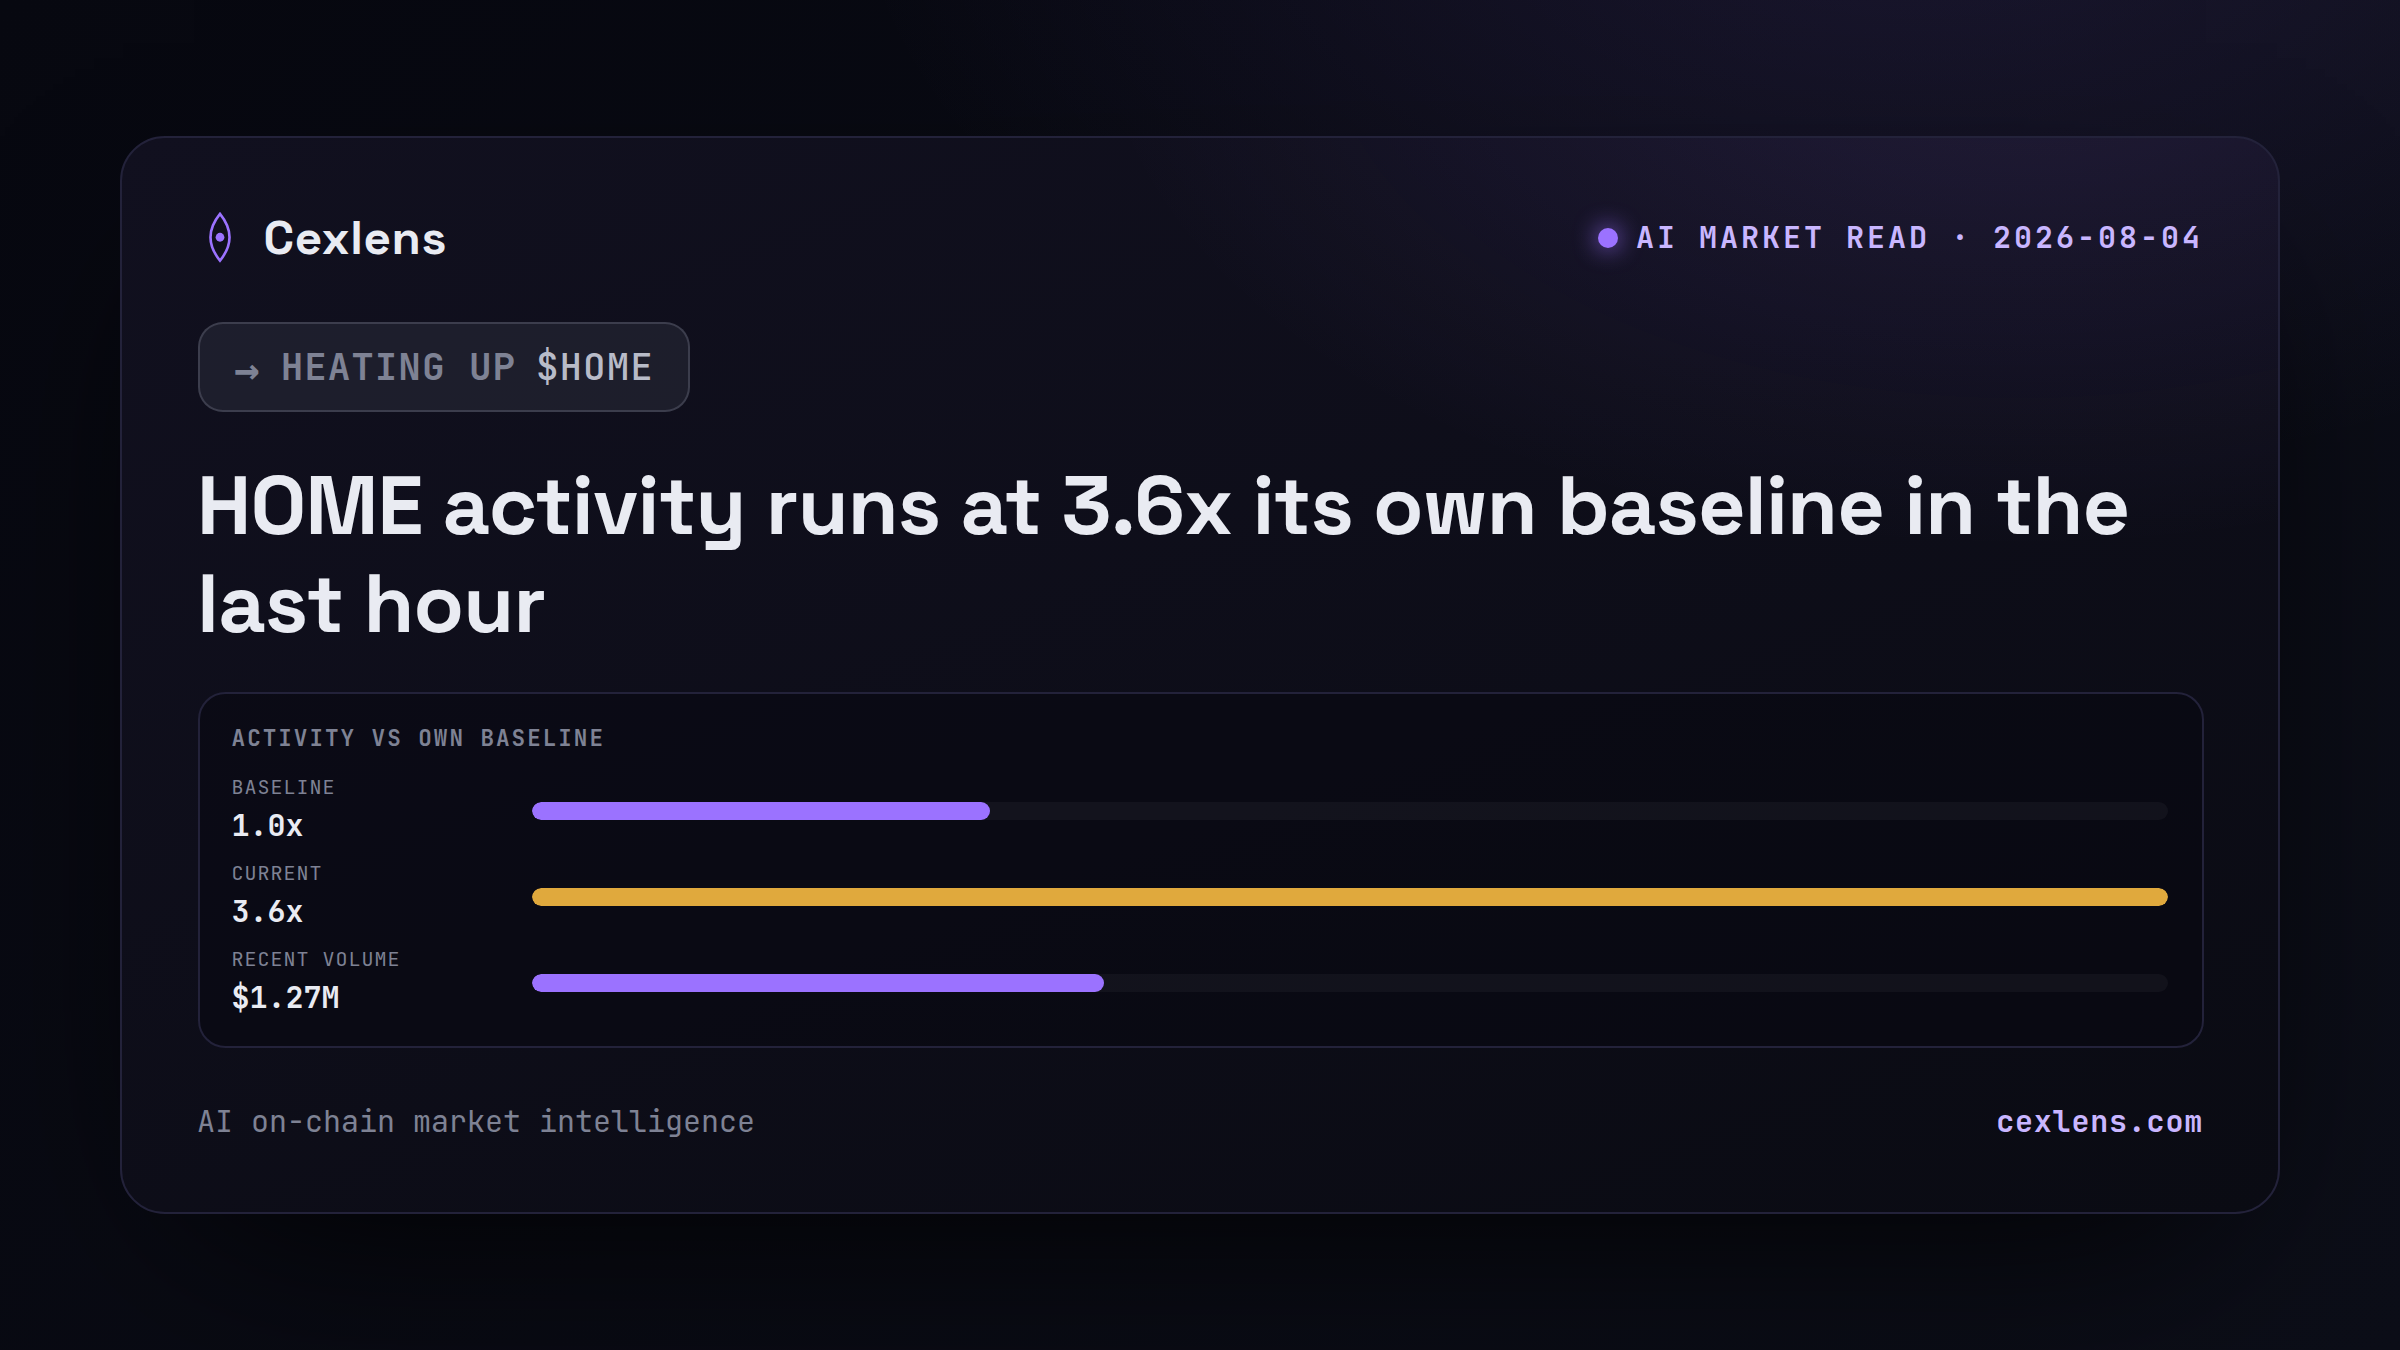This screenshot has height=1350, width=2400.
Task: Click the HOME activity headline
Action: (1163, 556)
